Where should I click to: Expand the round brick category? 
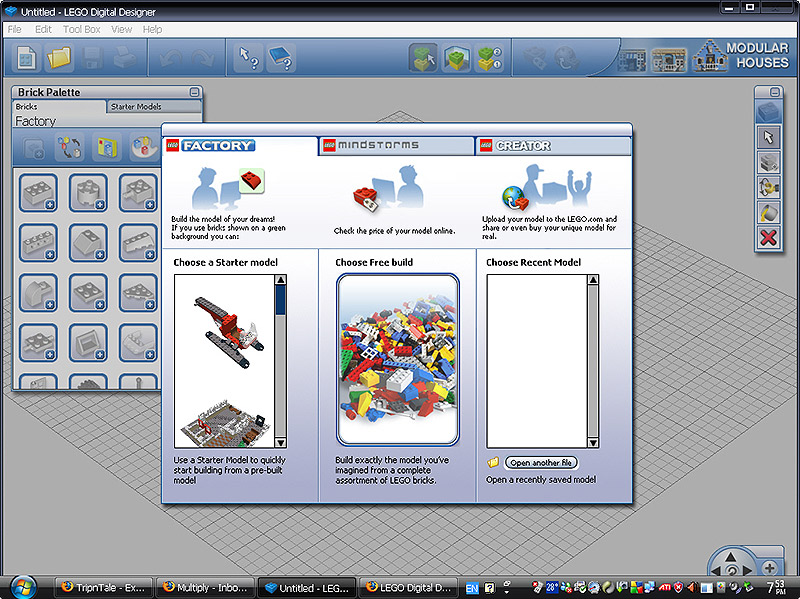(88, 193)
